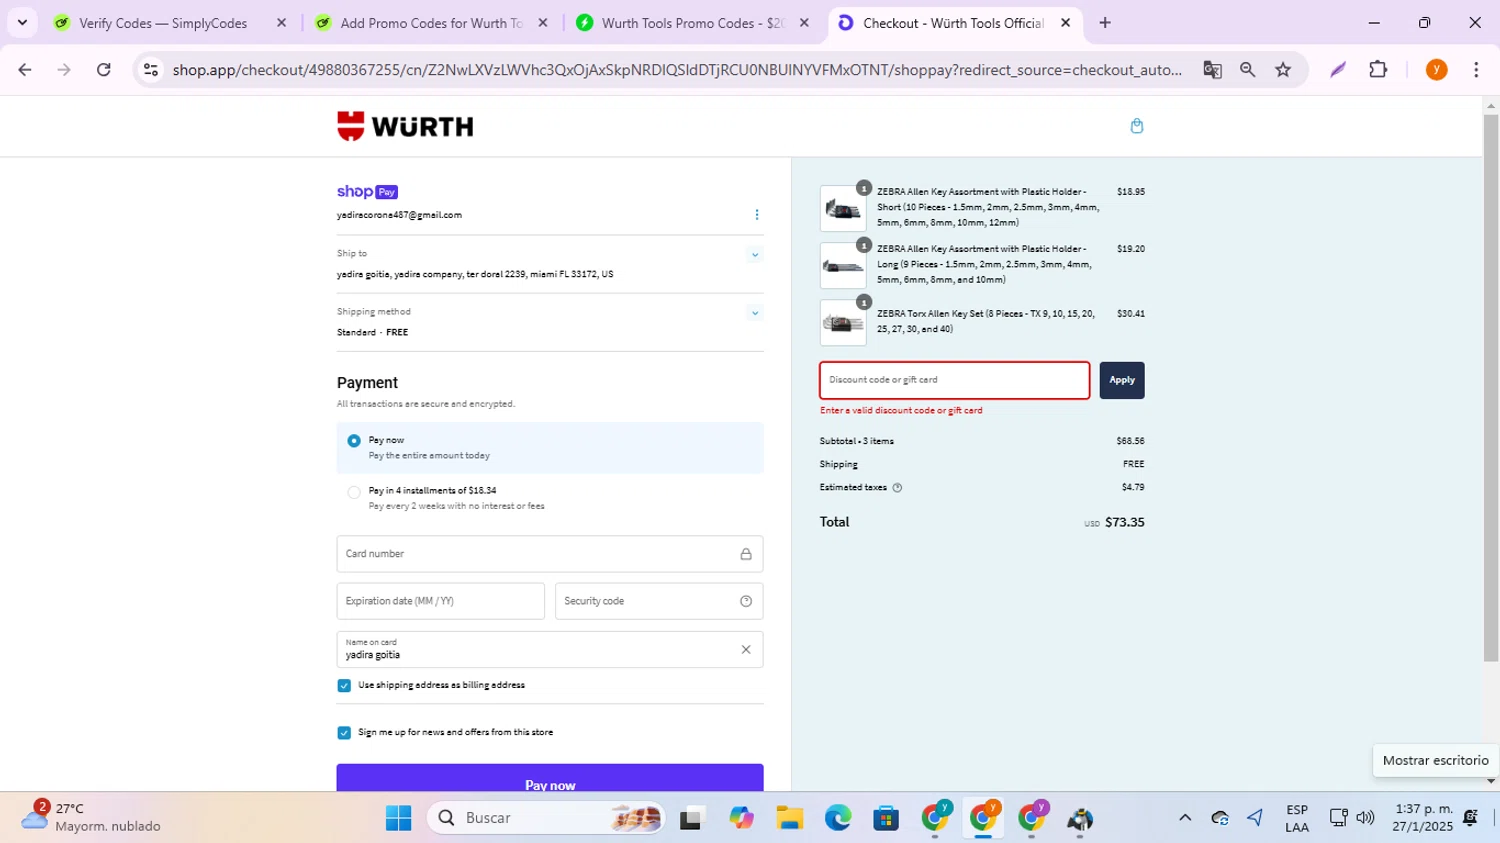Open the Copilot taskbar icon
The image size is (1500, 843).
741,818
